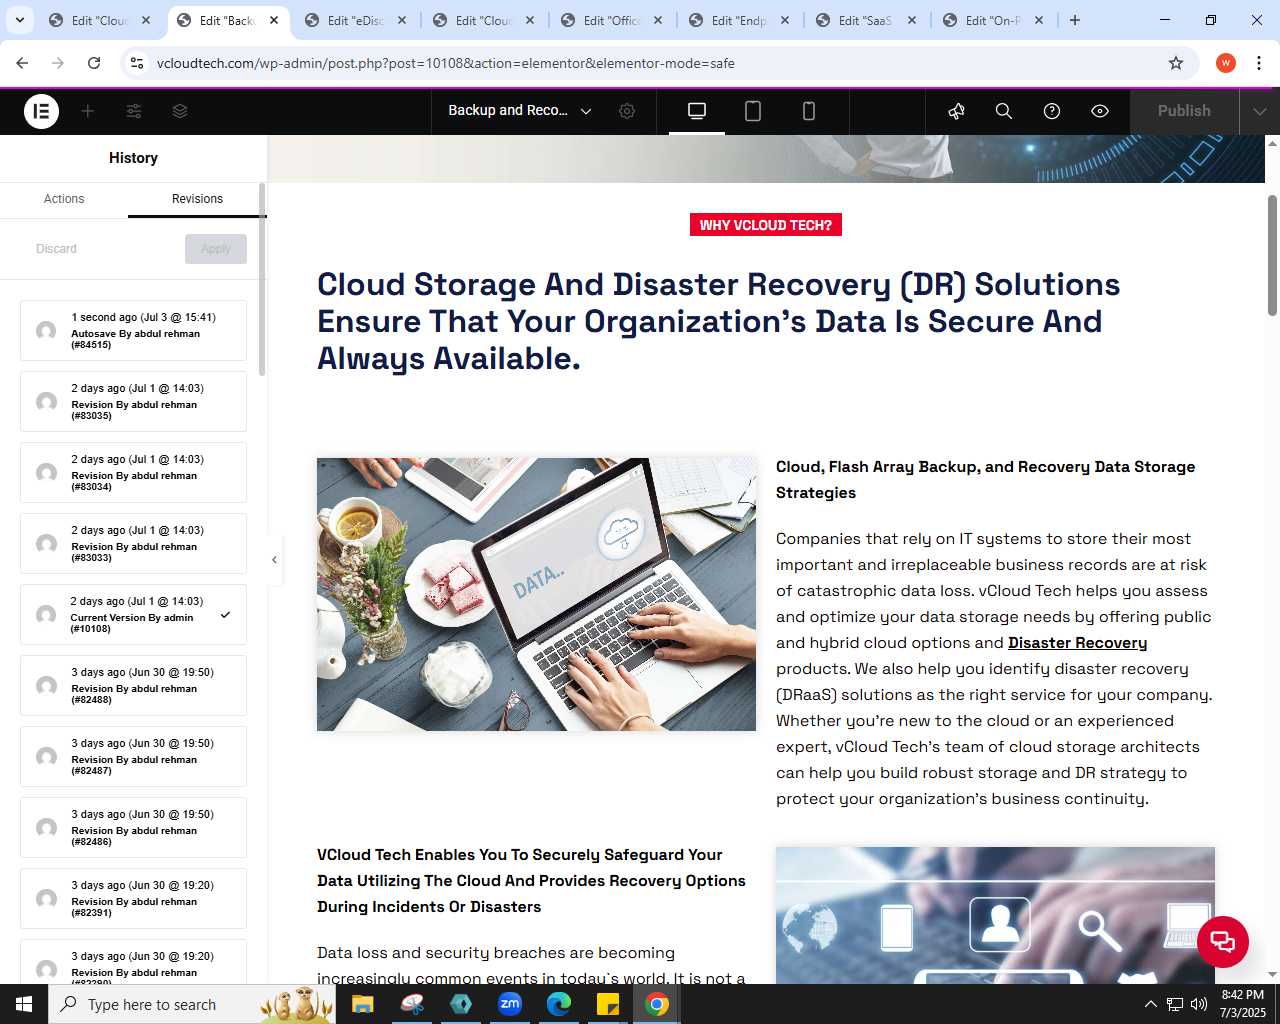The image size is (1280, 1024).
Task: Open the Chrome three-dot menu
Action: pyautogui.click(x=1259, y=63)
